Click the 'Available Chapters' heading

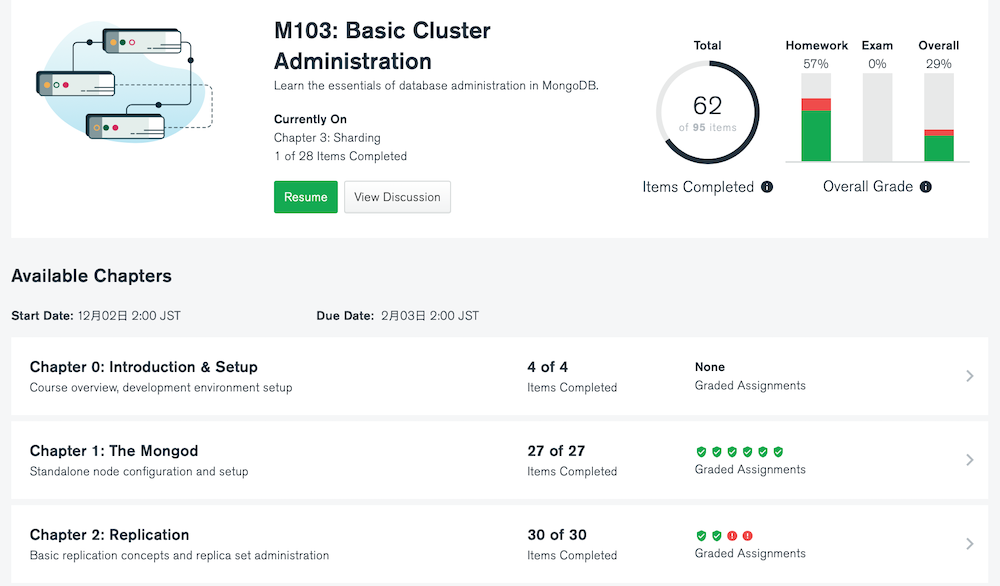[92, 275]
